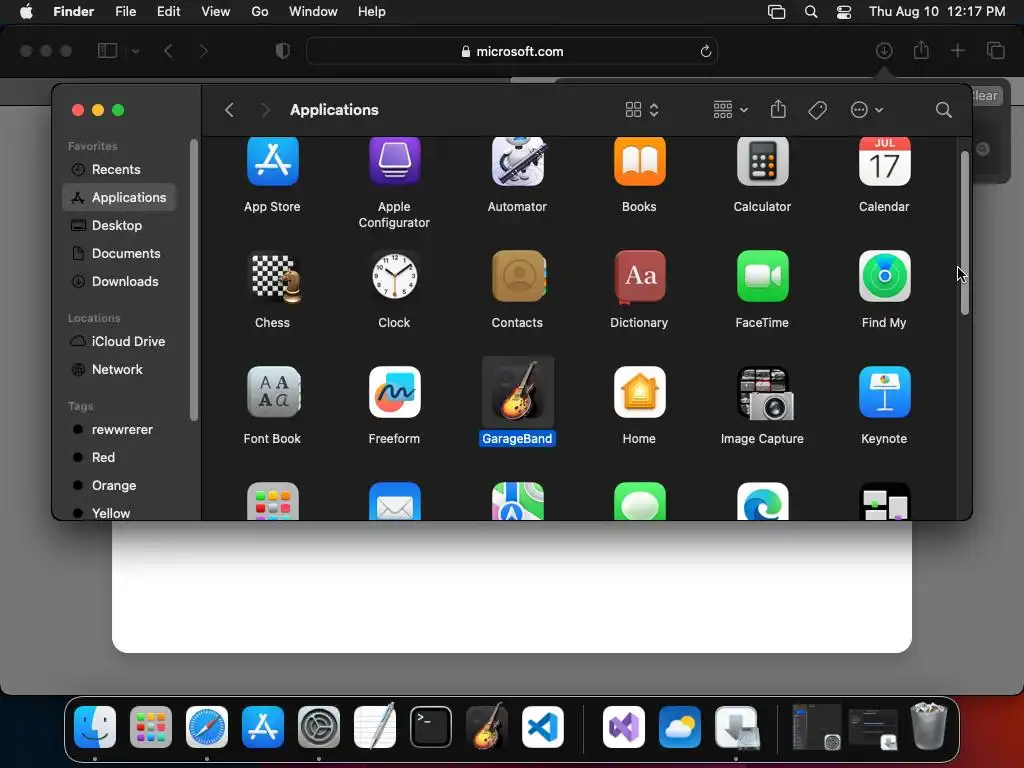Expand Safari sidebar options chevron
The width and height of the screenshot is (1024, 768).
tap(136, 51)
